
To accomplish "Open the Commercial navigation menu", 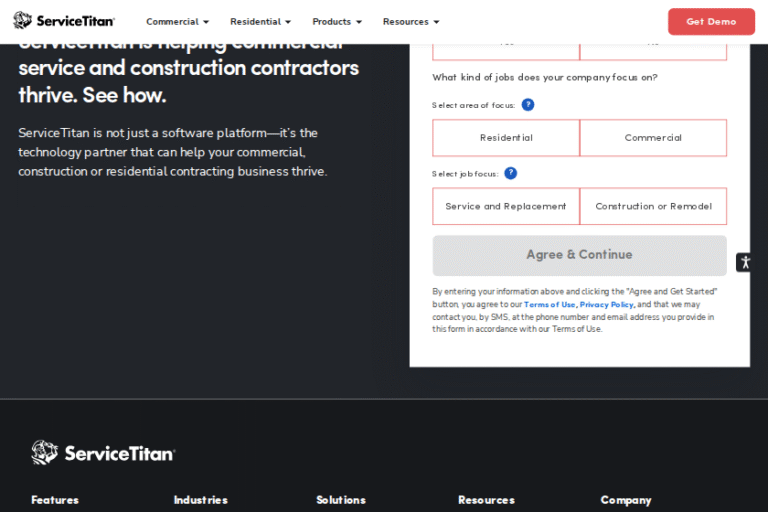I will 177,22.
